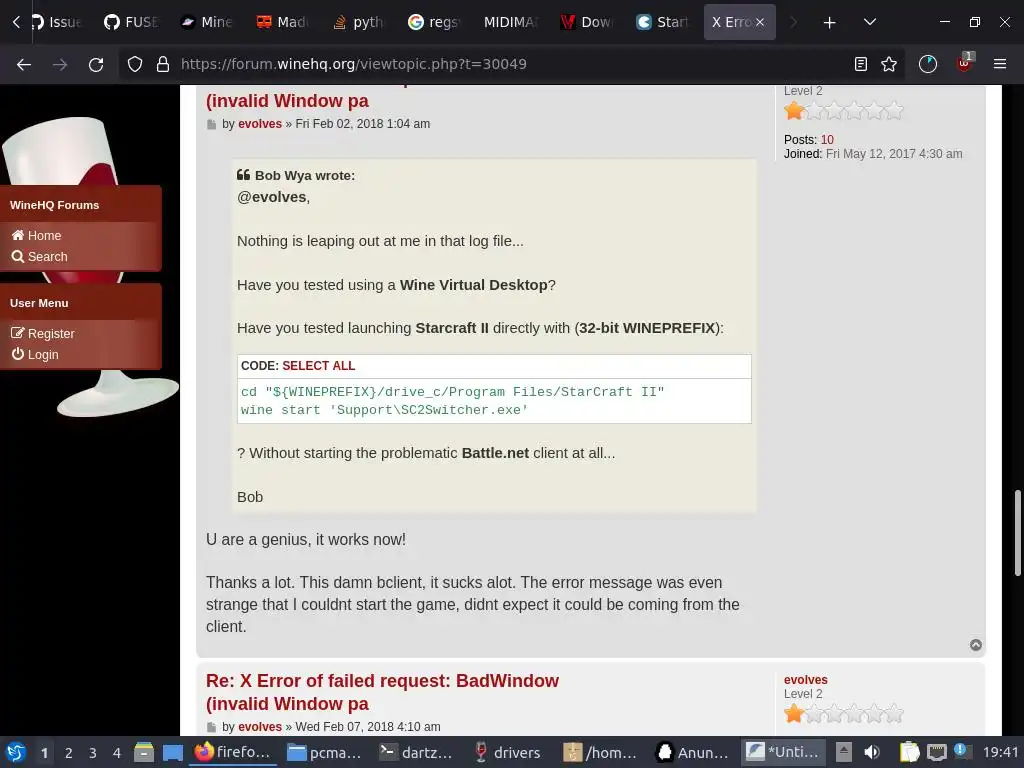This screenshot has height=768, width=1024.
Task: Open the drivers Wine taskbar window
Action: tap(507, 752)
